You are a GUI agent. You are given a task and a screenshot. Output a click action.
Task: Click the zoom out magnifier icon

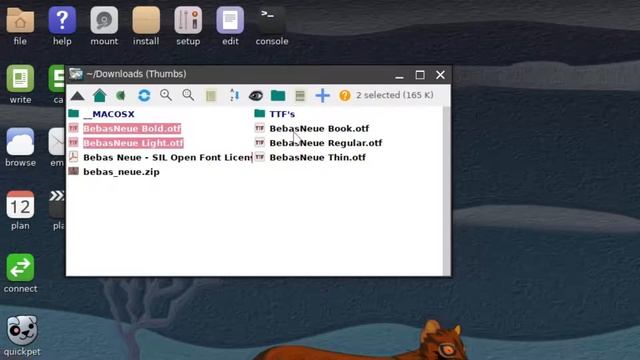pyautogui.click(x=188, y=95)
